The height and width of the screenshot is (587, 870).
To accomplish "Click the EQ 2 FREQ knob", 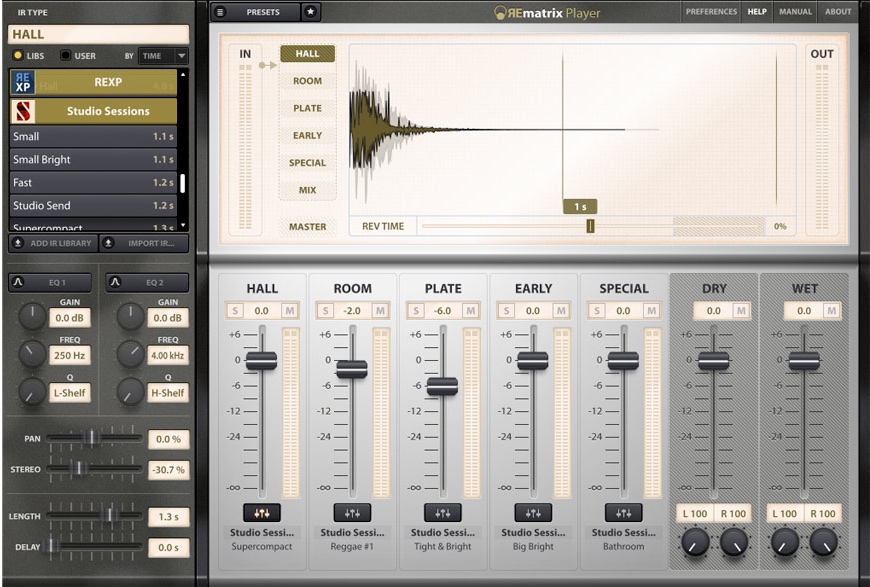I will tap(130, 354).
